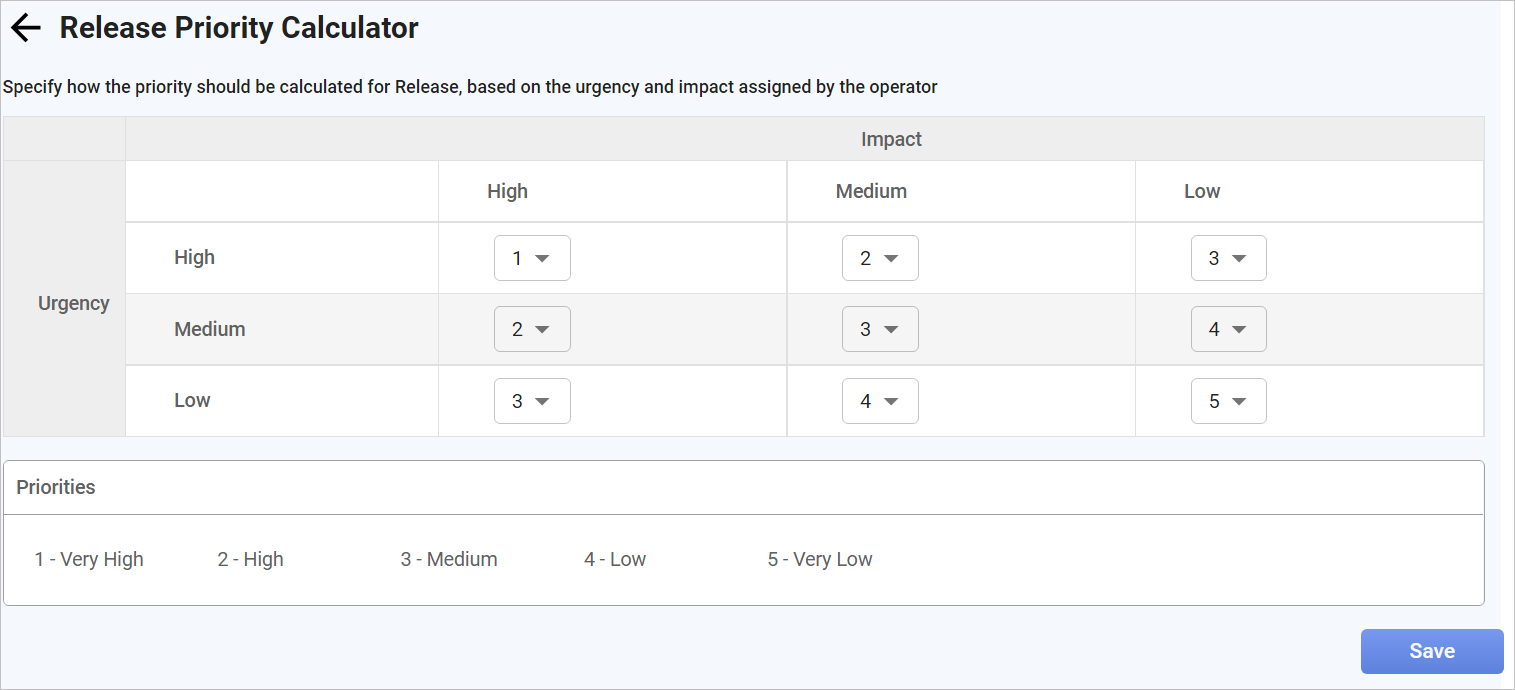
Task: Click the back arrow icon
Action: point(25,28)
